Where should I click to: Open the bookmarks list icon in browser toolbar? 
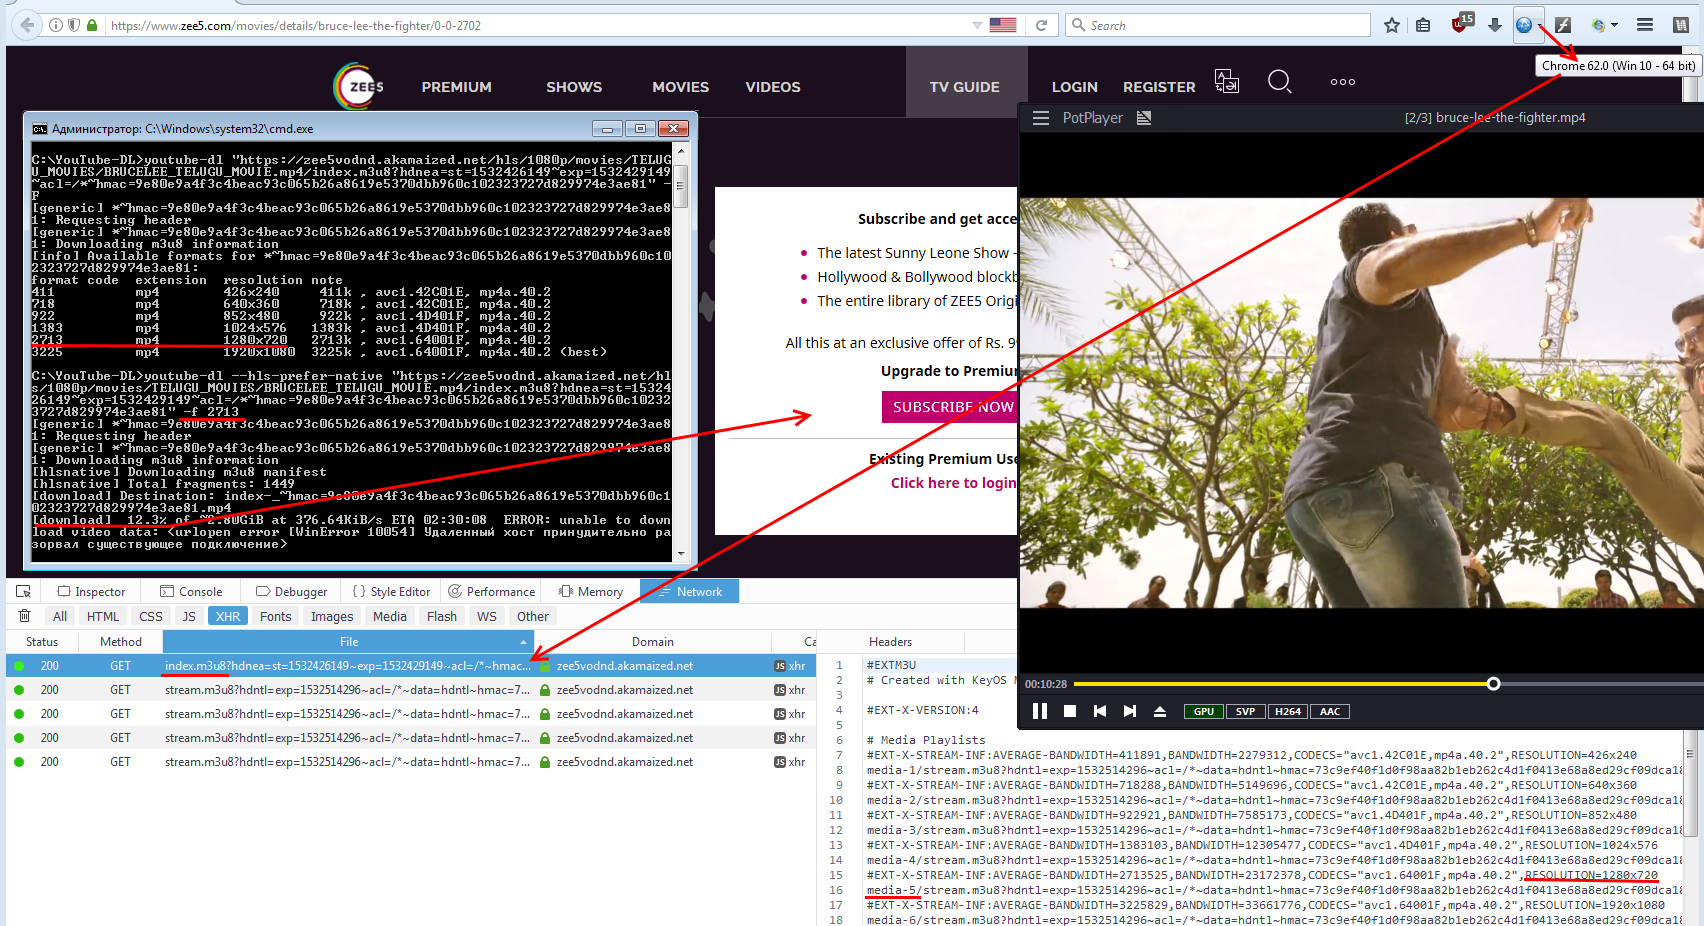coord(1423,25)
